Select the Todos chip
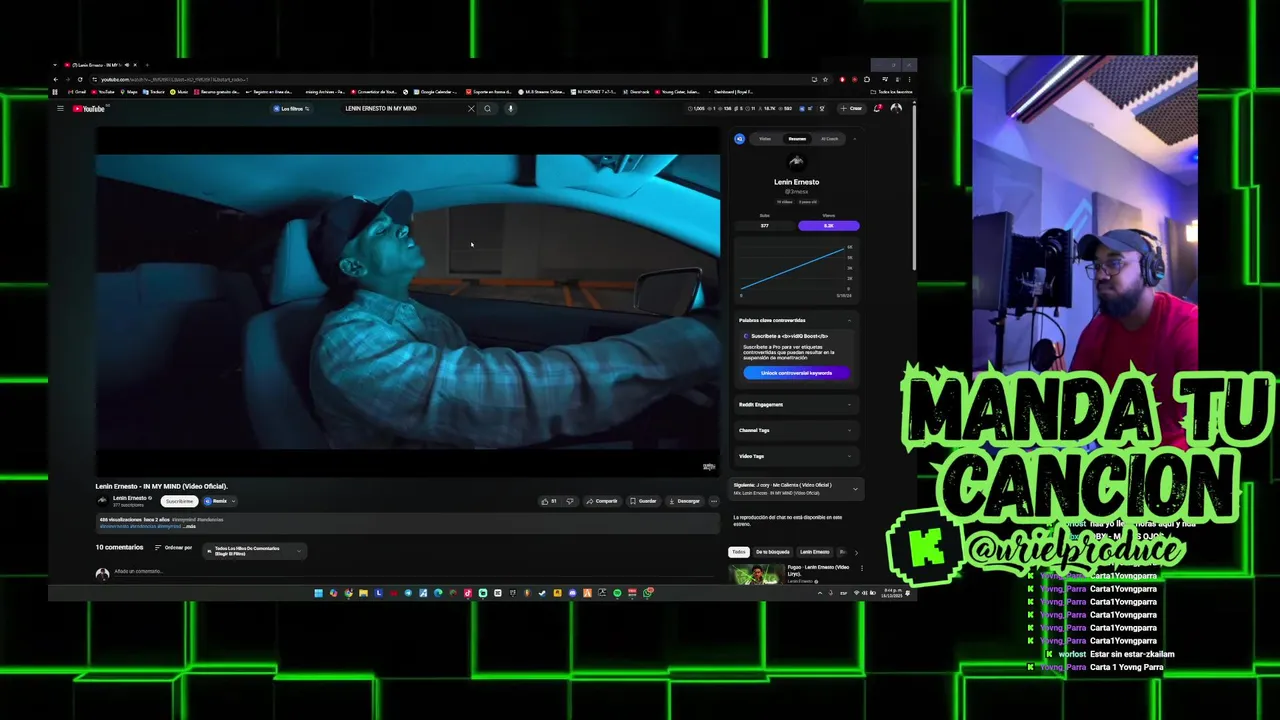The height and width of the screenshot is (720, 1280). pyautogui.click(x=738, y=552)
